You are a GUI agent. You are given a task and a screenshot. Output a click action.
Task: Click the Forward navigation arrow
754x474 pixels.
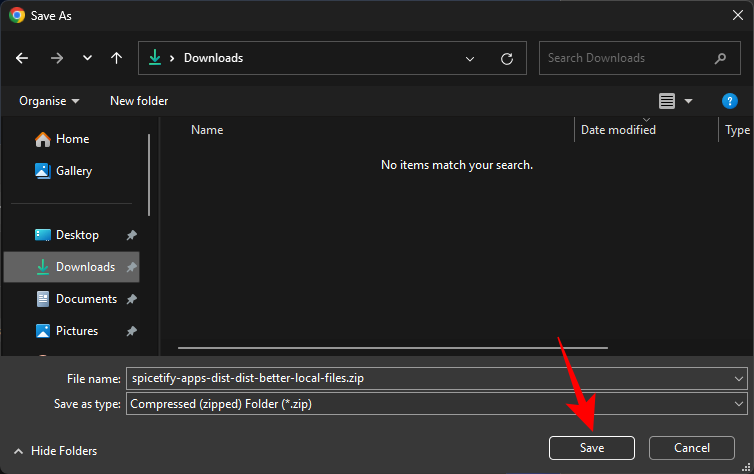pyautogui.click(x=56, y=58)
